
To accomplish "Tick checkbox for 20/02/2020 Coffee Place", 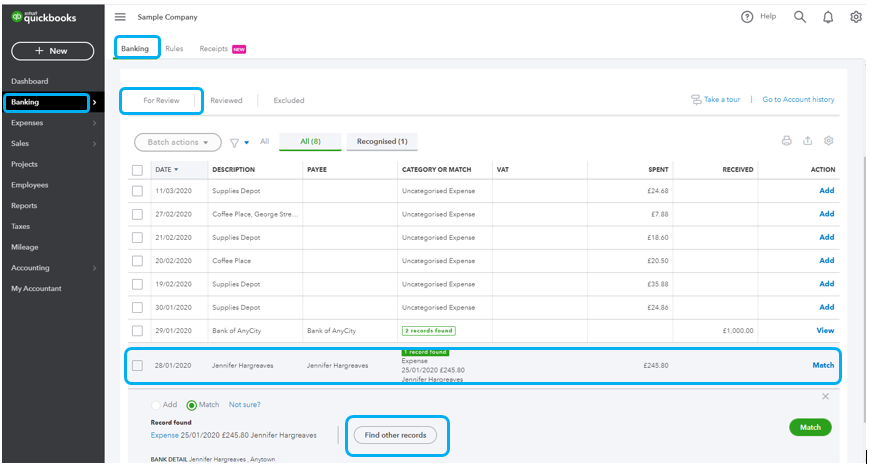I will (x=137, y=261).
